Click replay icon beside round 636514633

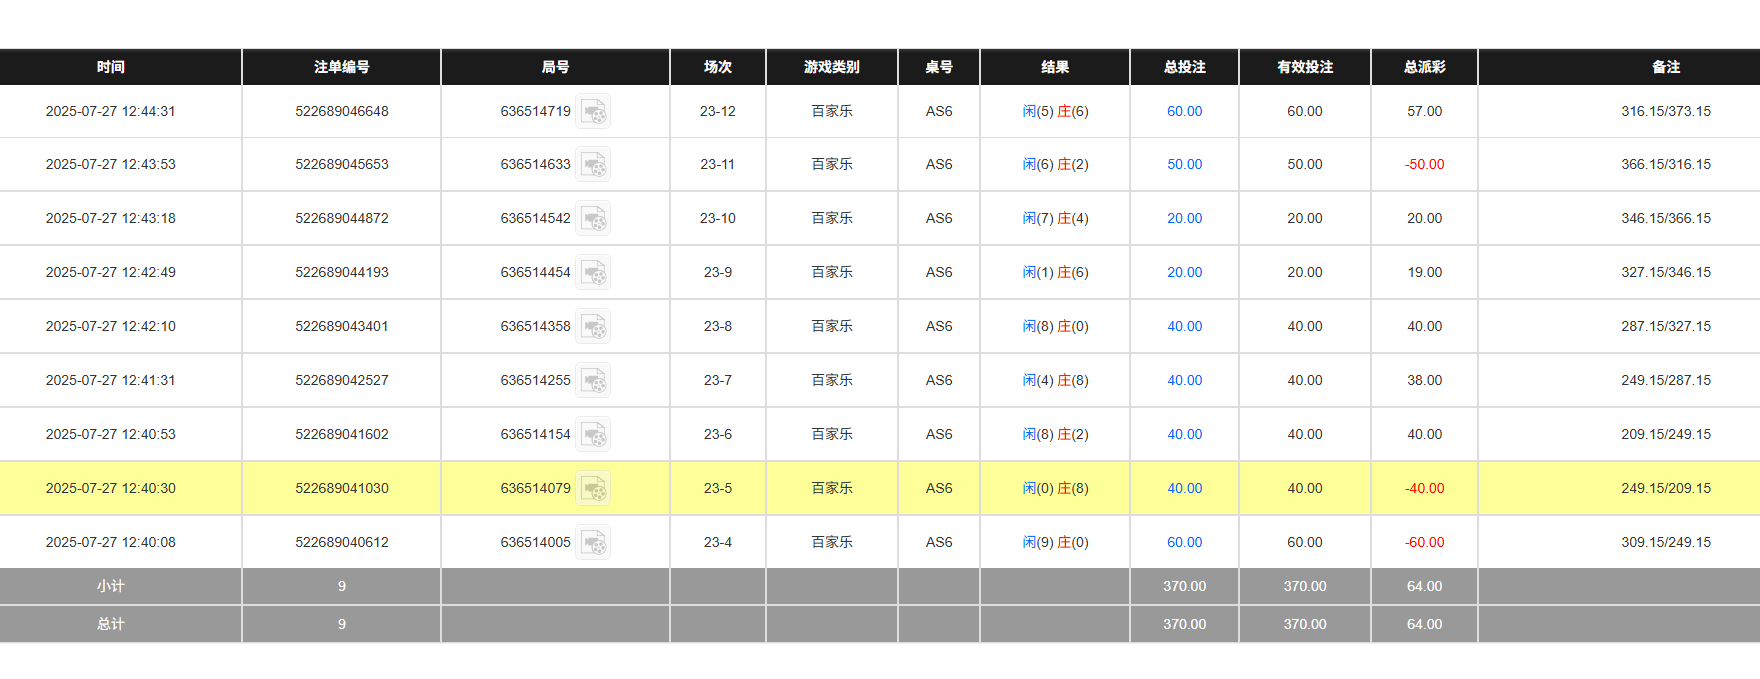(593, 164)
